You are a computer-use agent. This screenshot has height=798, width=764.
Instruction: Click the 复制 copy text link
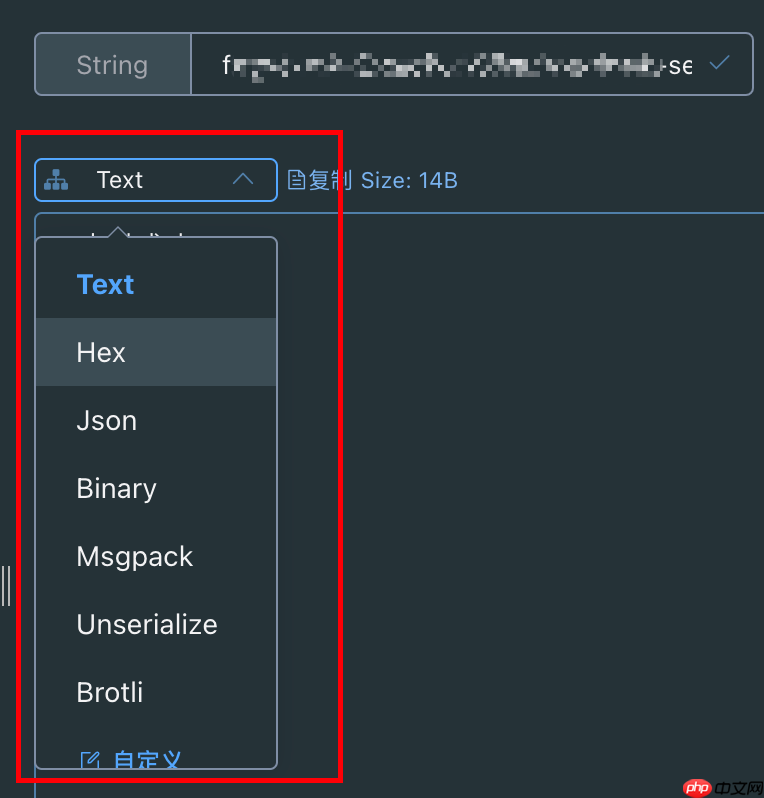tap(330, 180)
